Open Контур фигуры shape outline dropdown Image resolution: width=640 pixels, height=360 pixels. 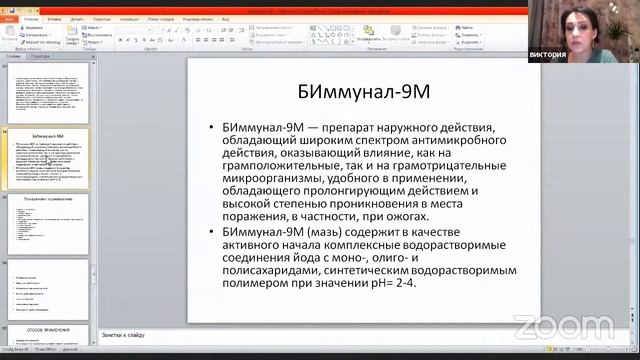430,35
